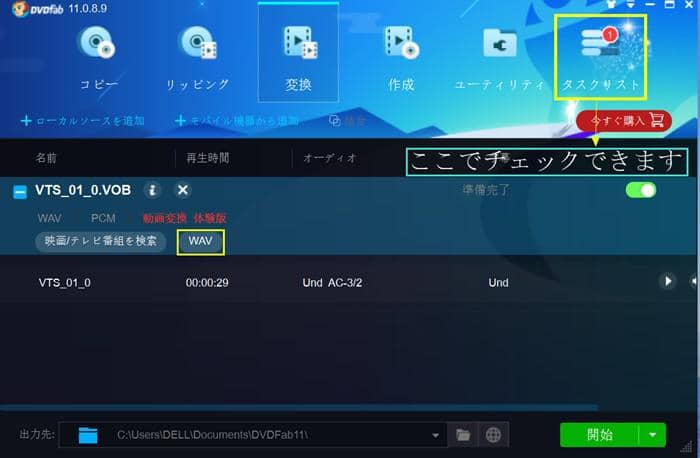The height and width of the screenshot is (458, 700).
Task: Click the output destination path field
Action: click(253, 435)
